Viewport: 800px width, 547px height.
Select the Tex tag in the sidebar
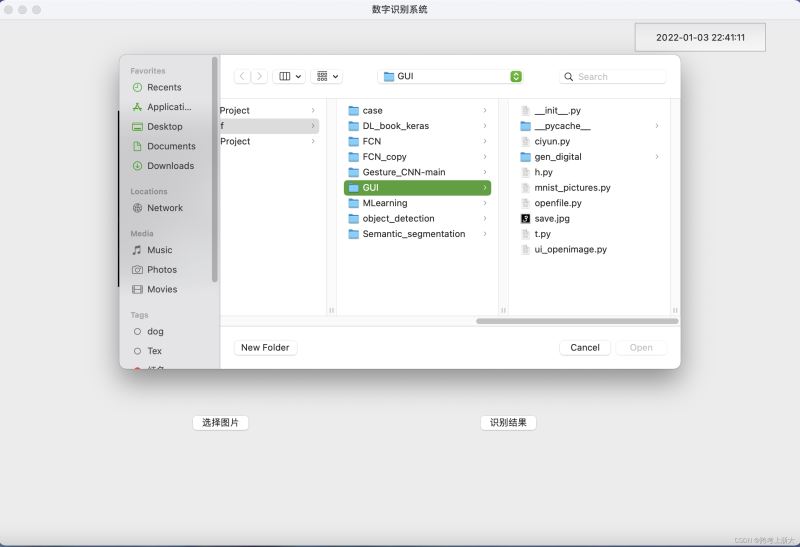(x=154, y=351)
